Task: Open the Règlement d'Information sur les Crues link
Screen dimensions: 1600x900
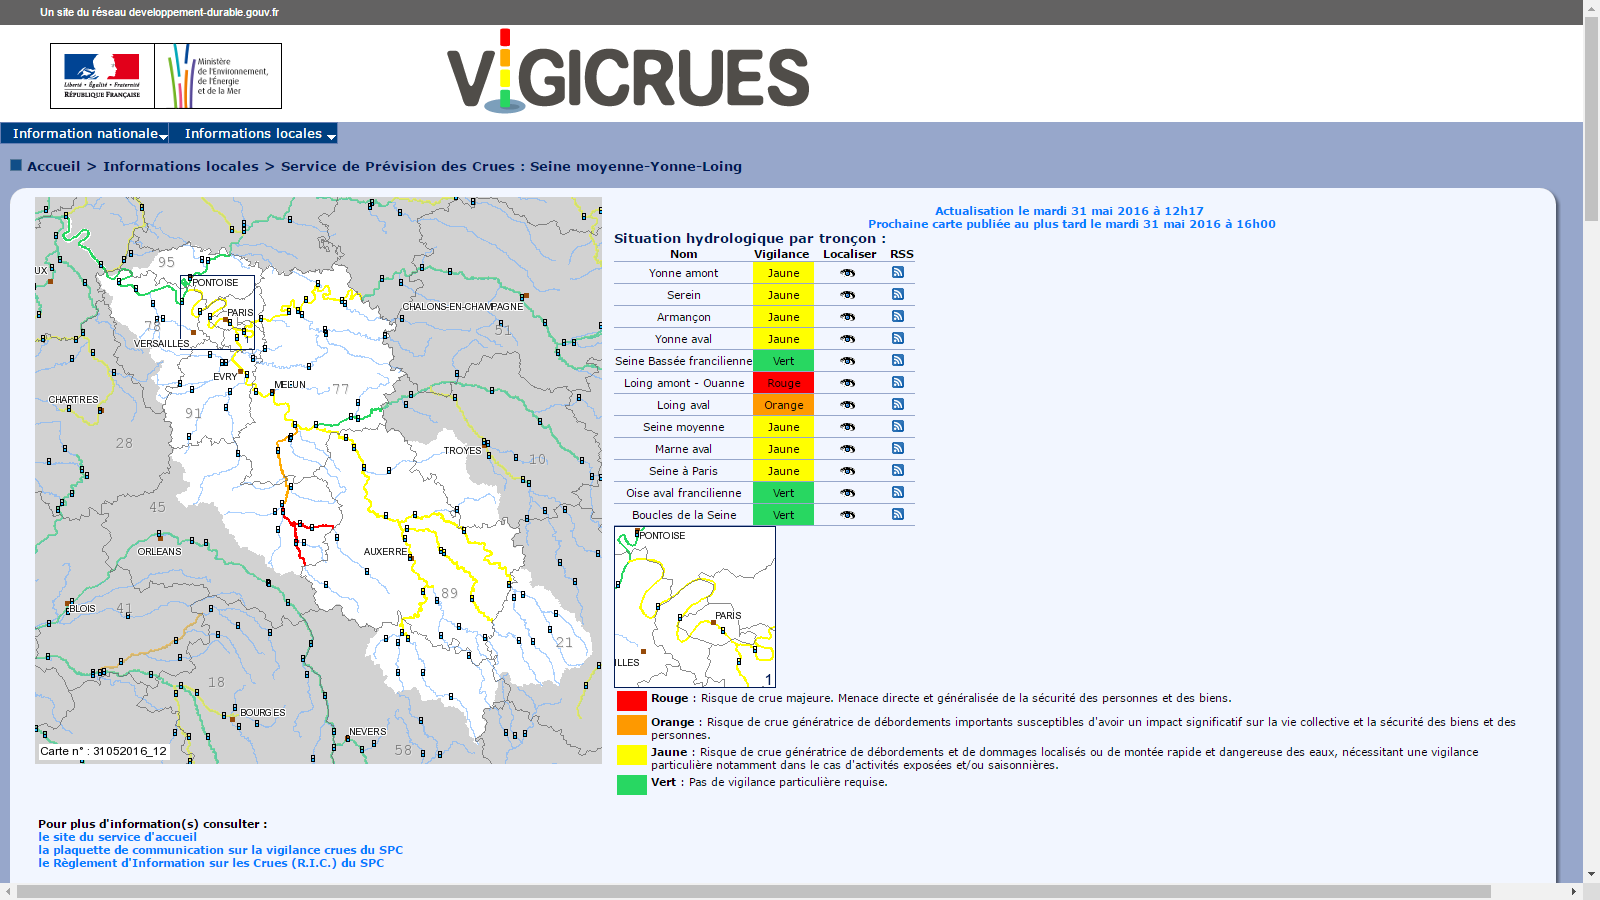Action: tap(211, 863)
